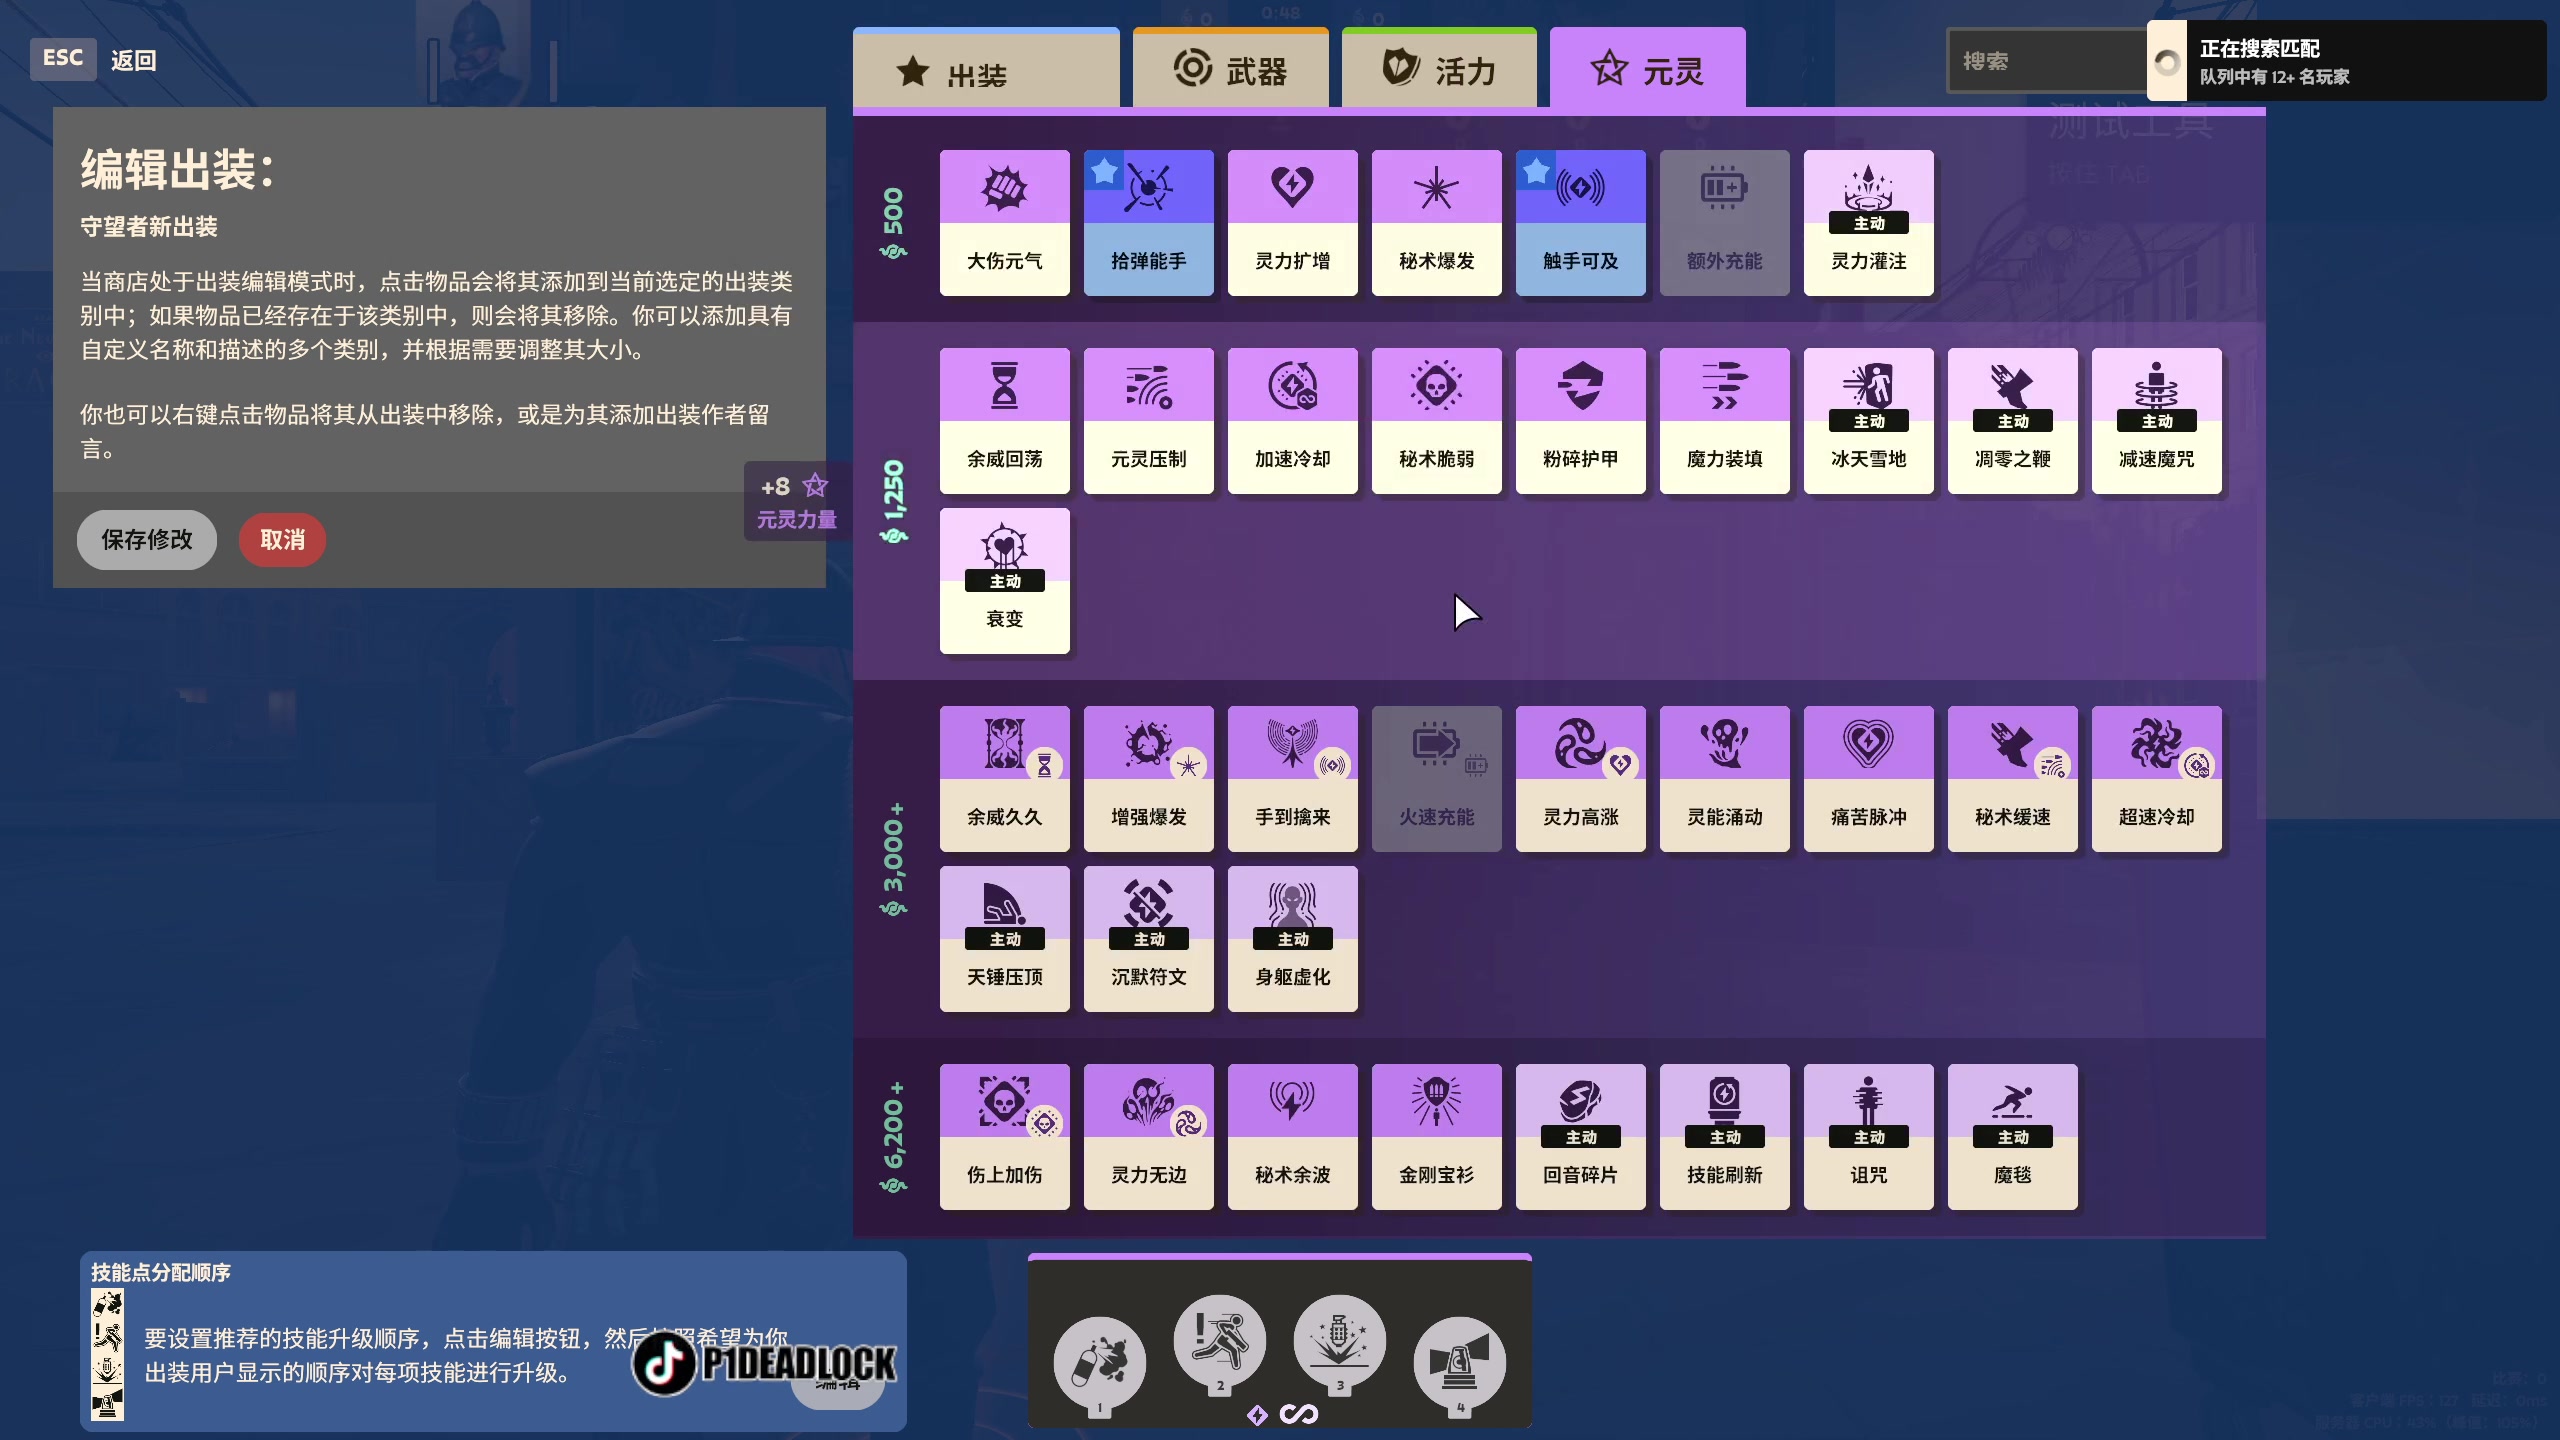Select the 余威久久 item
The height and width of the screenshot is (1440, 2560).
(1004, 778)
